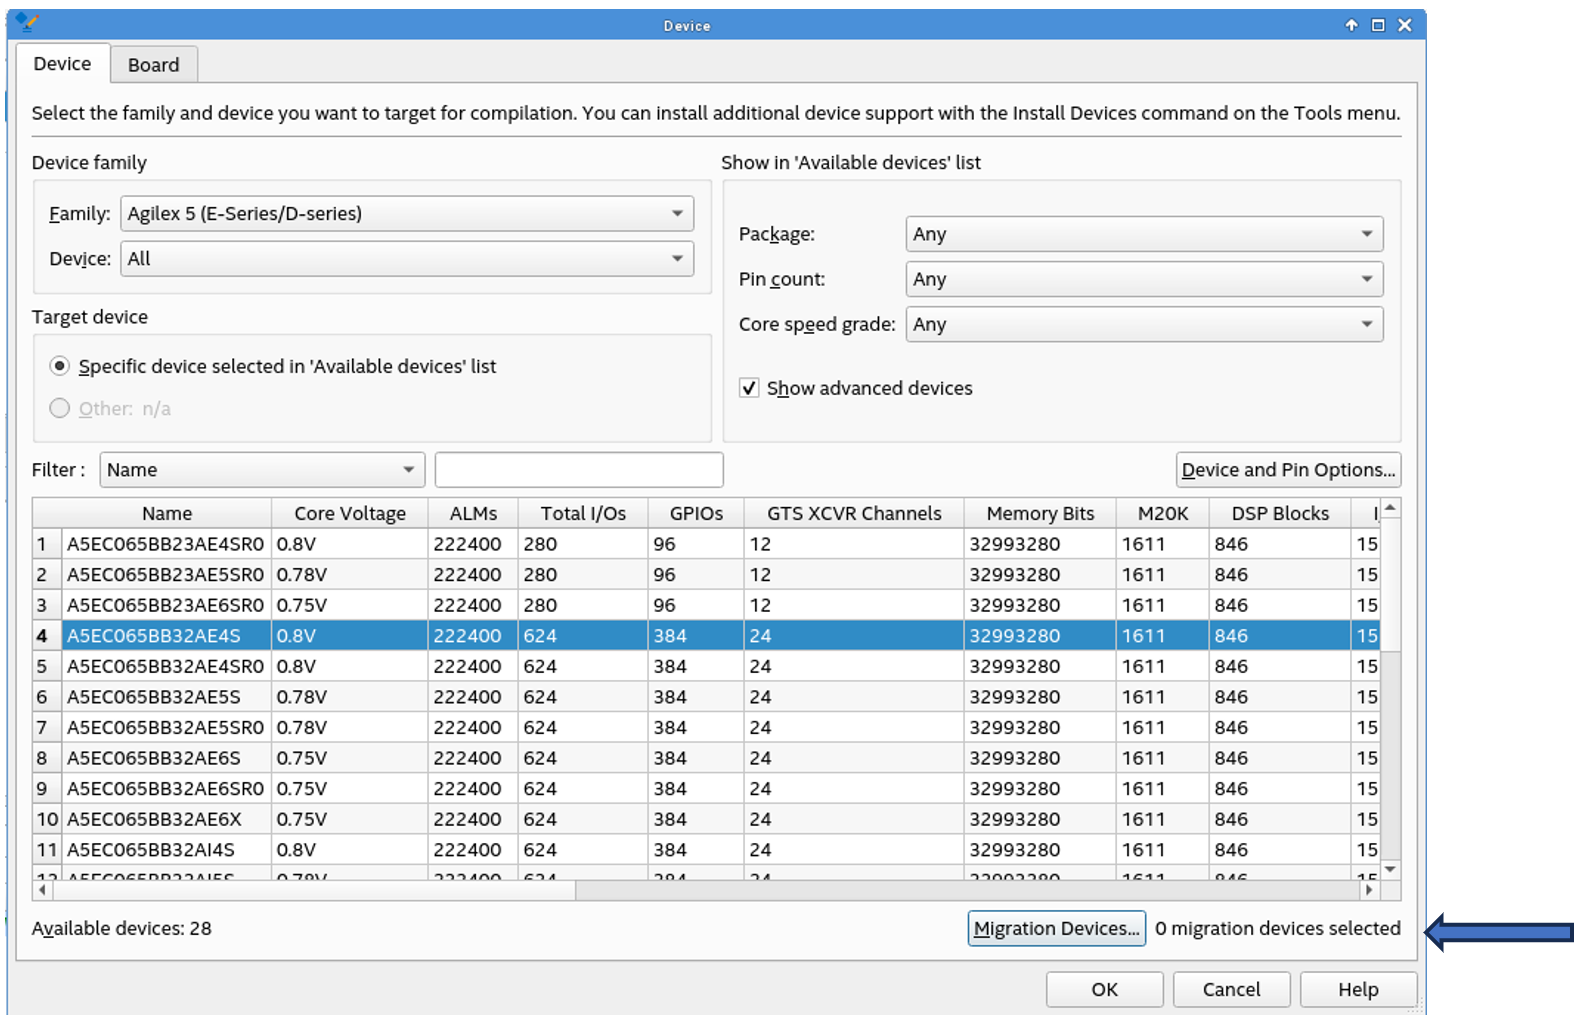Click scroll down arrow in device list

1390,870
